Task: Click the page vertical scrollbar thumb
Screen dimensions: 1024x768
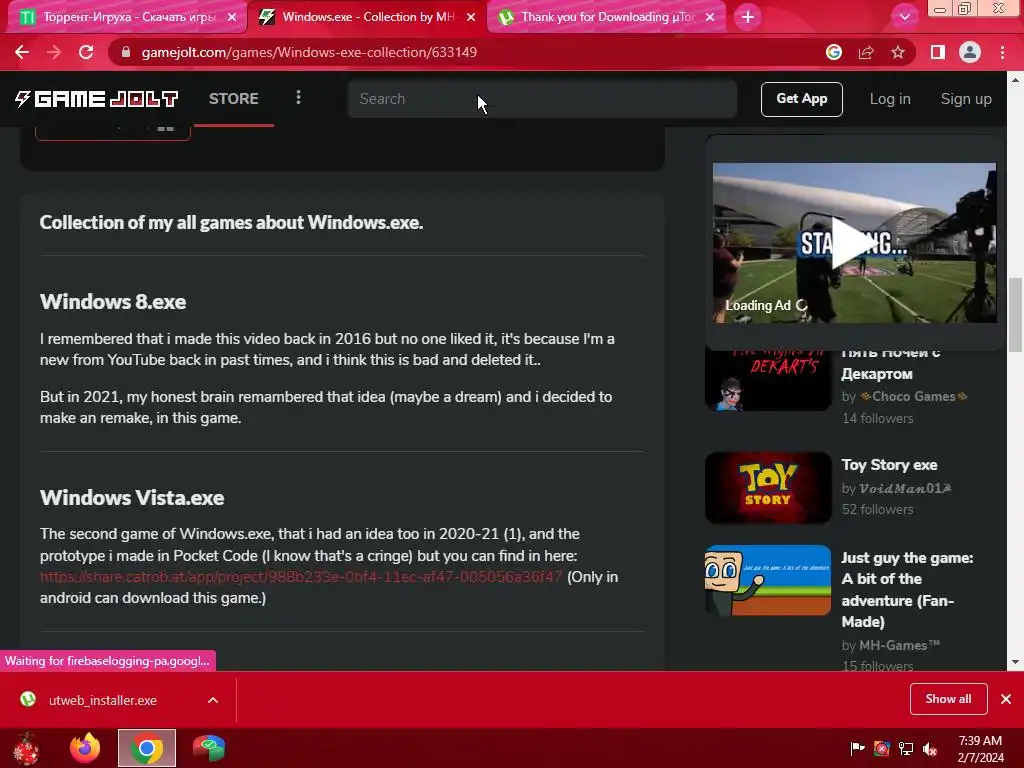Action: (x=1014, y=315)
